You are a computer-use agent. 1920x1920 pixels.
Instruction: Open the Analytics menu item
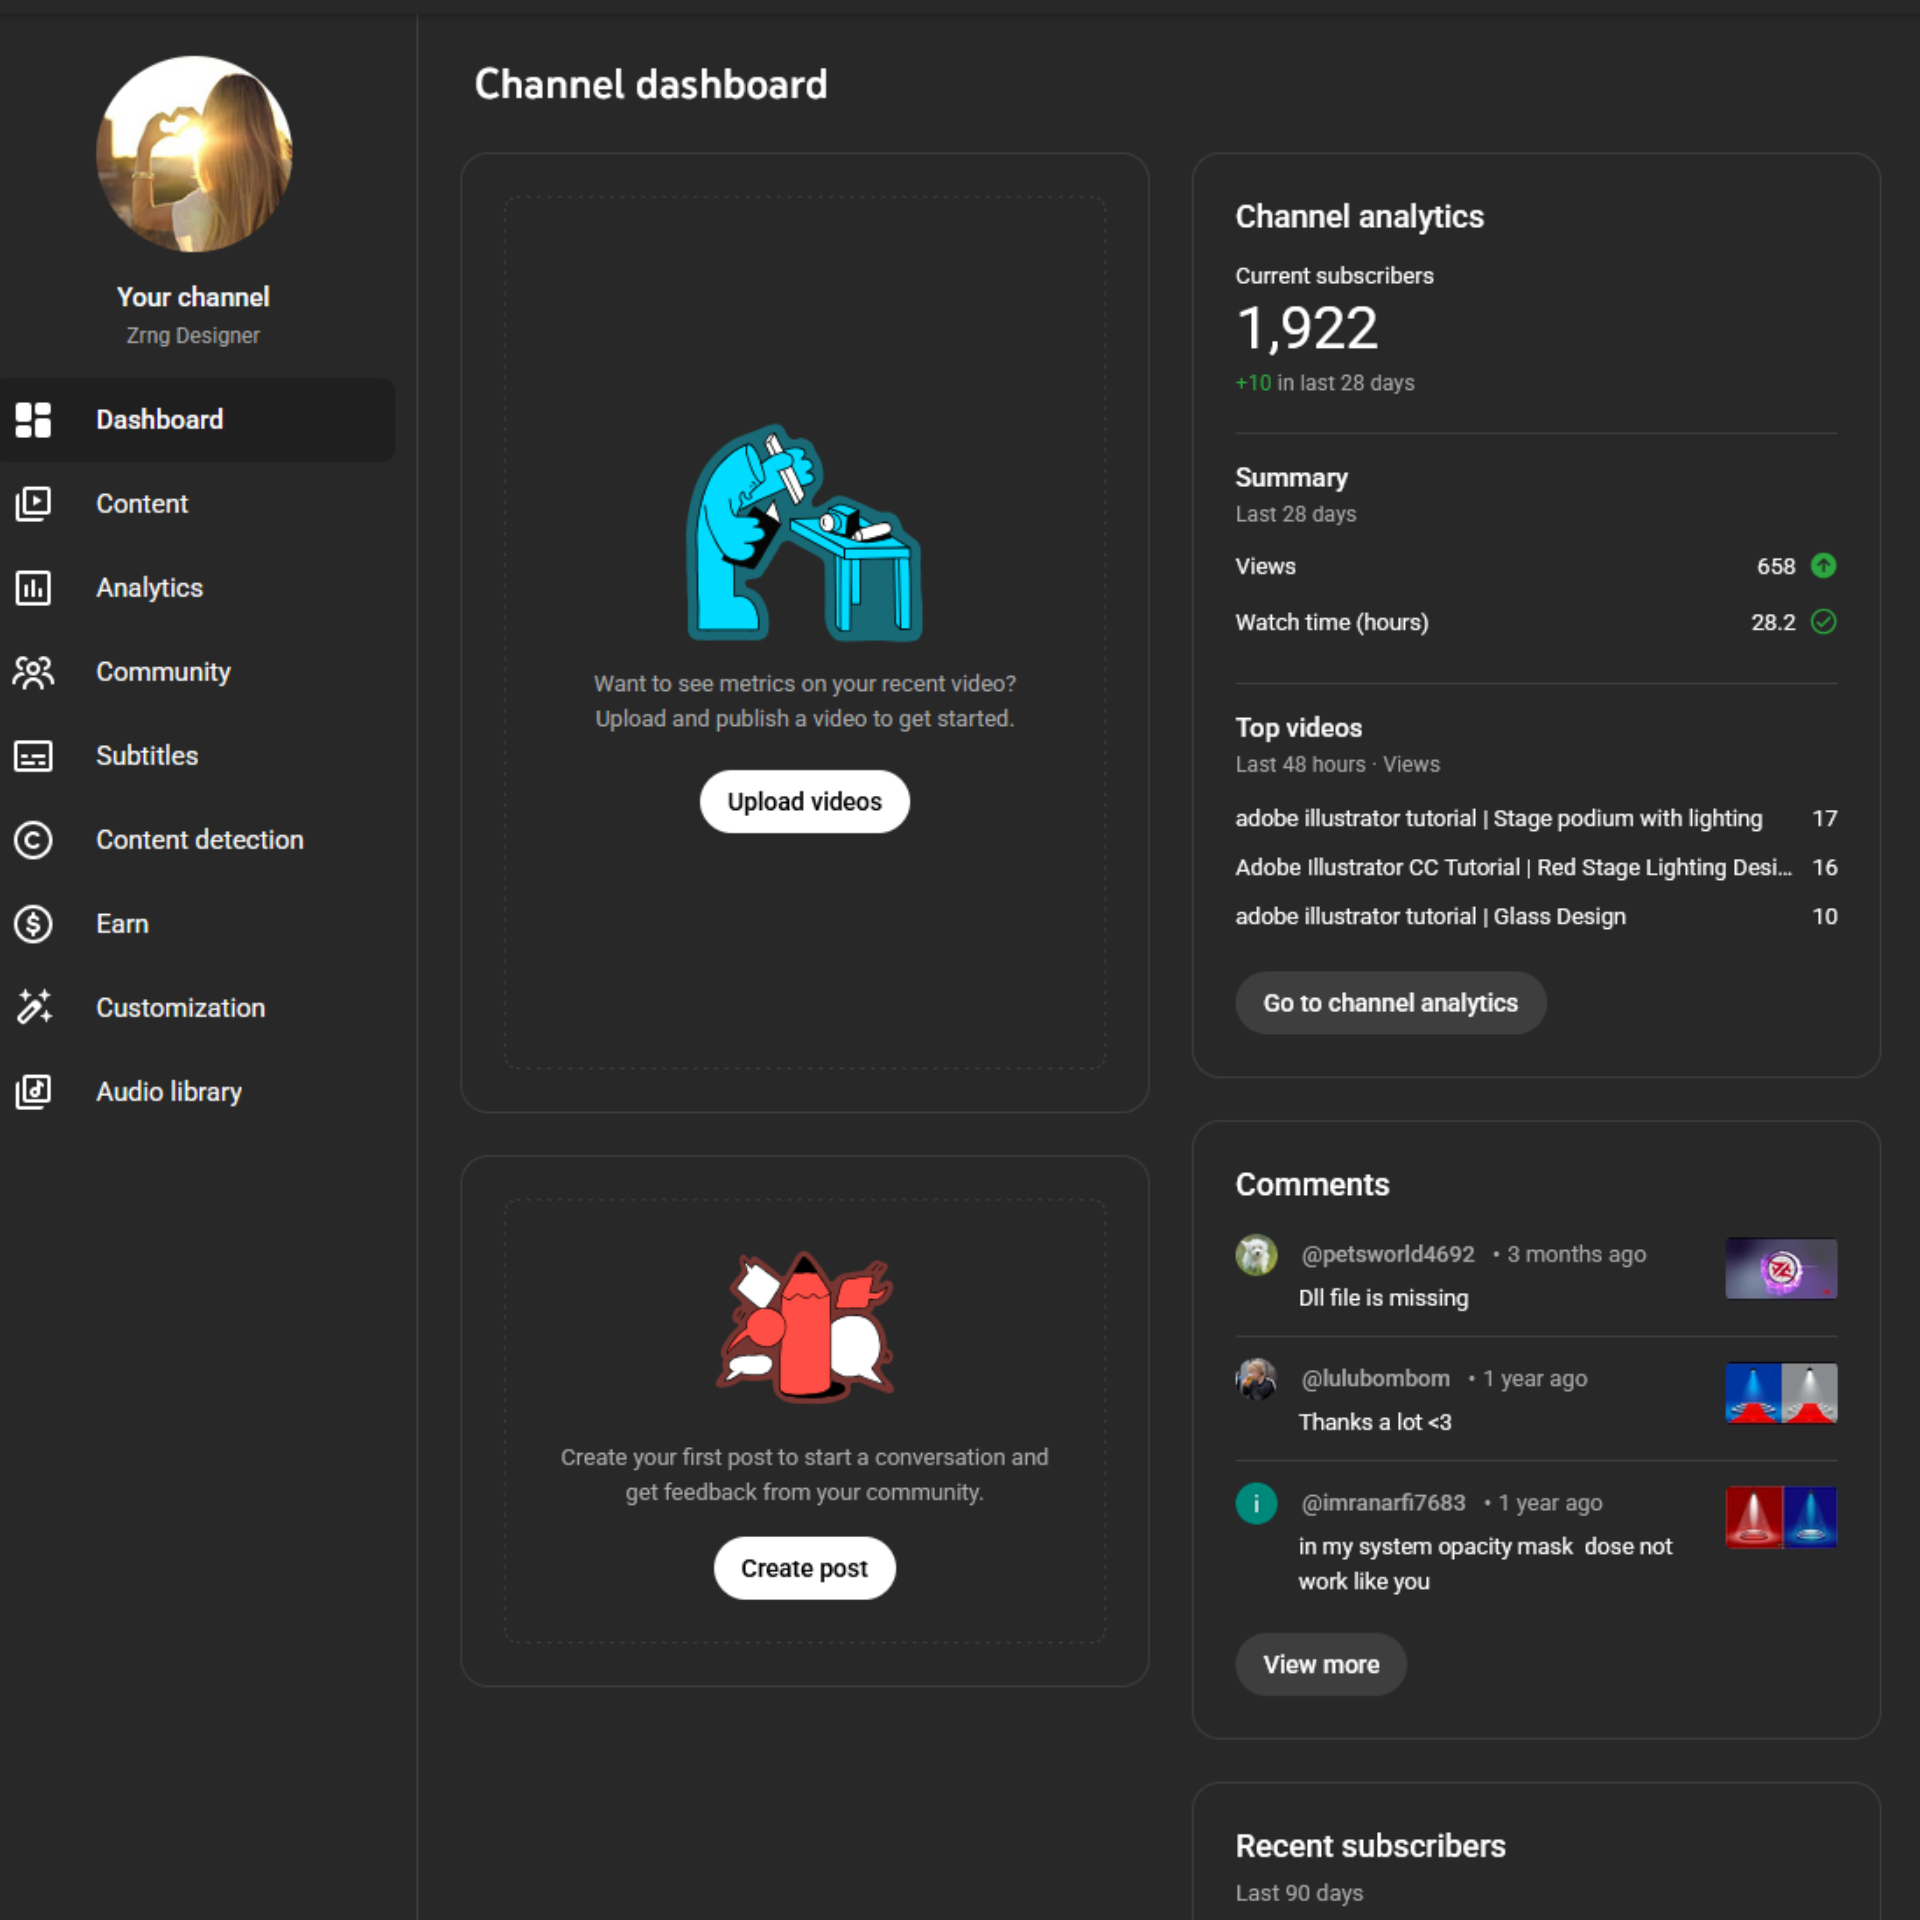(x=149, y=588)
